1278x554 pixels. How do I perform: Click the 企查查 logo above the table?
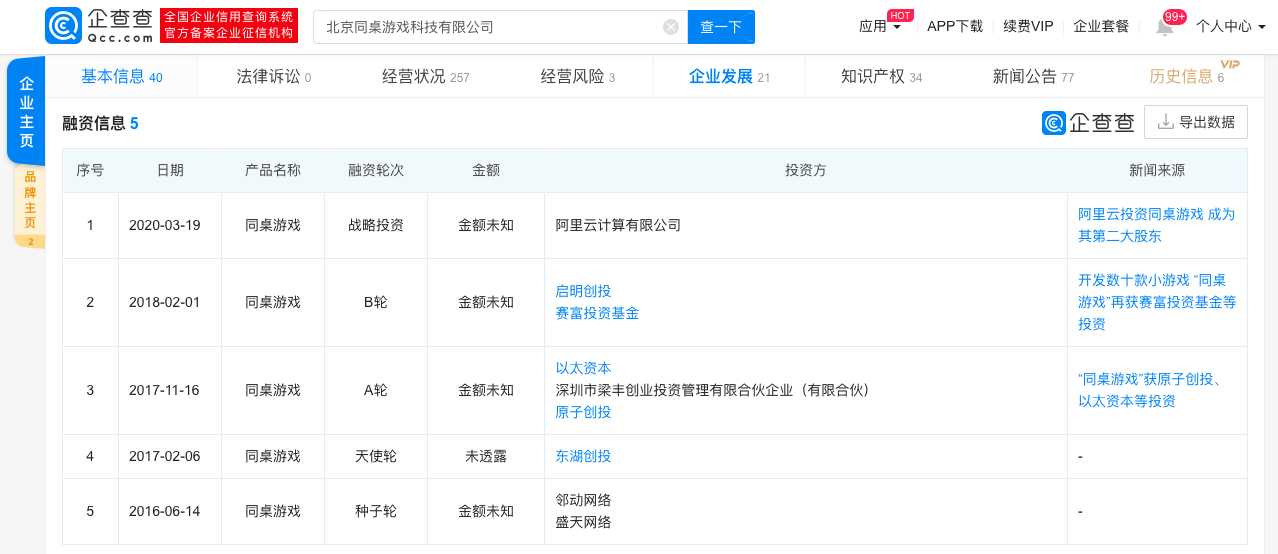1088,122
